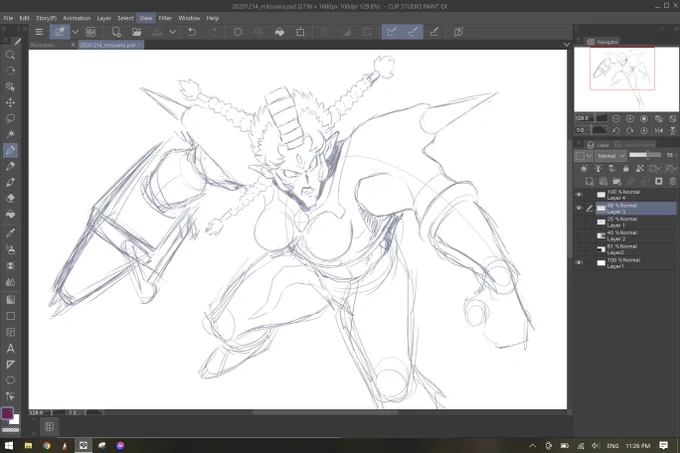Viewport: 680px width, 453px height.
Task: Create a new layer folder
Action: point(617,181)
